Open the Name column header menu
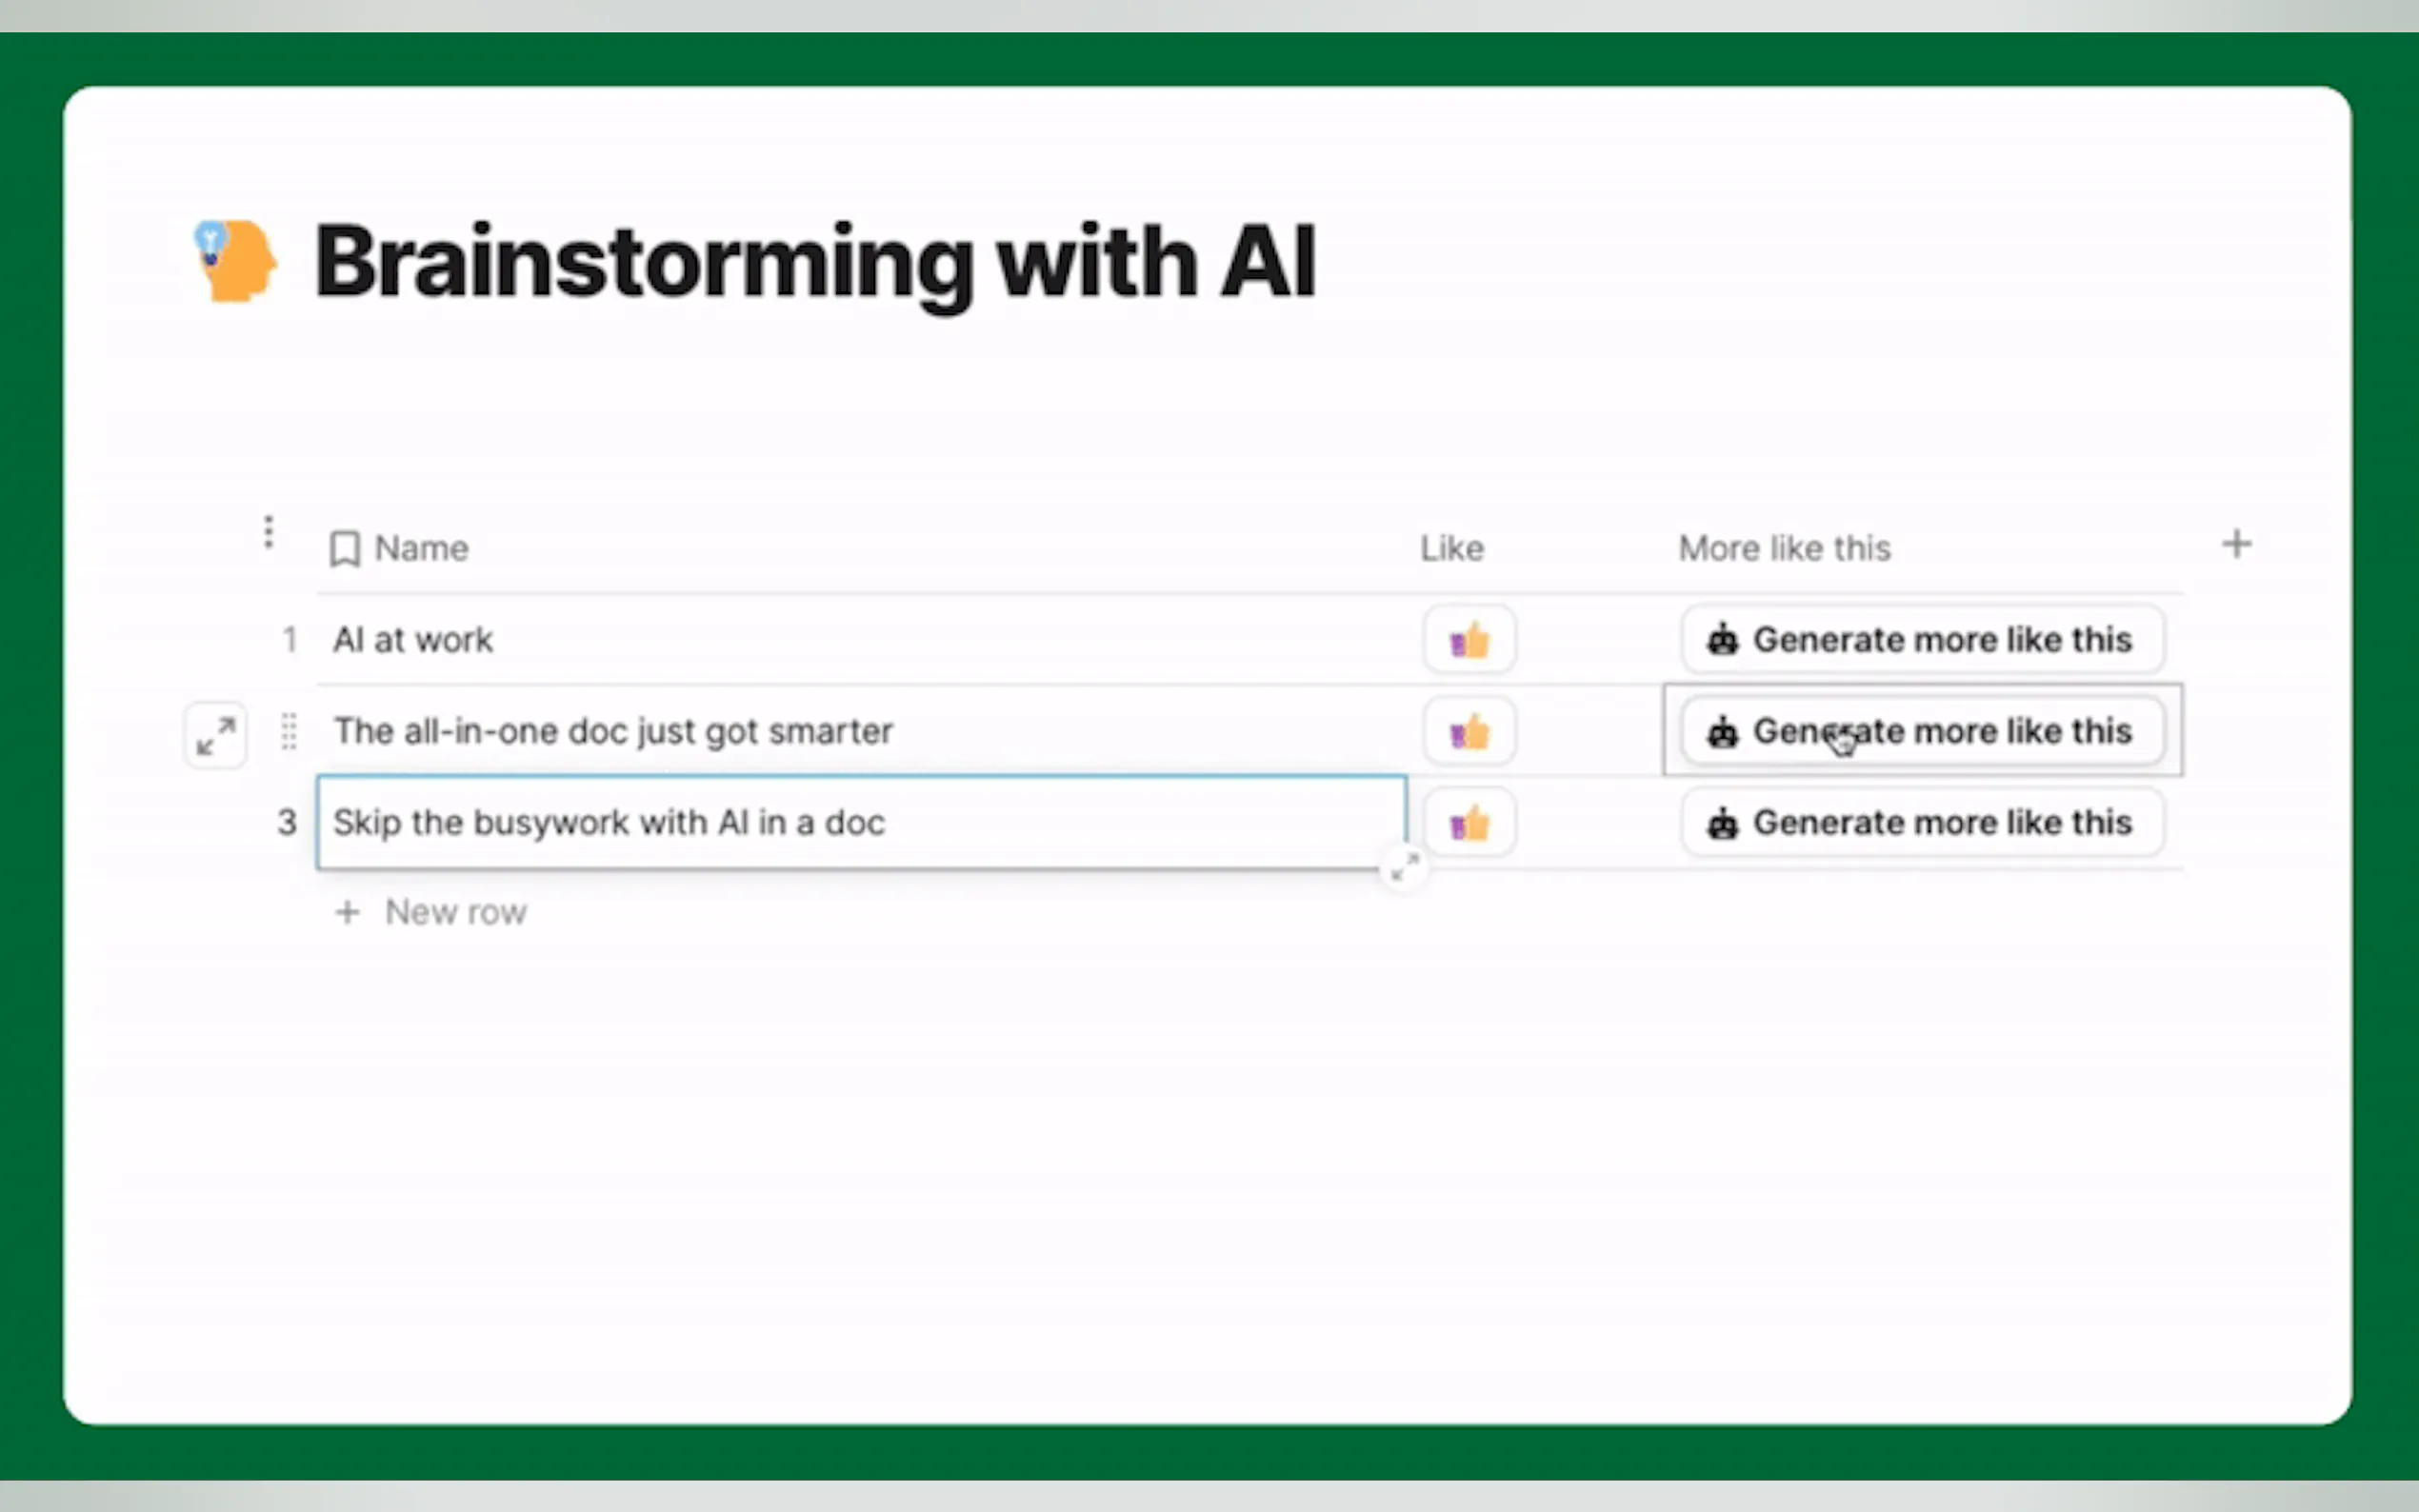 421,548
